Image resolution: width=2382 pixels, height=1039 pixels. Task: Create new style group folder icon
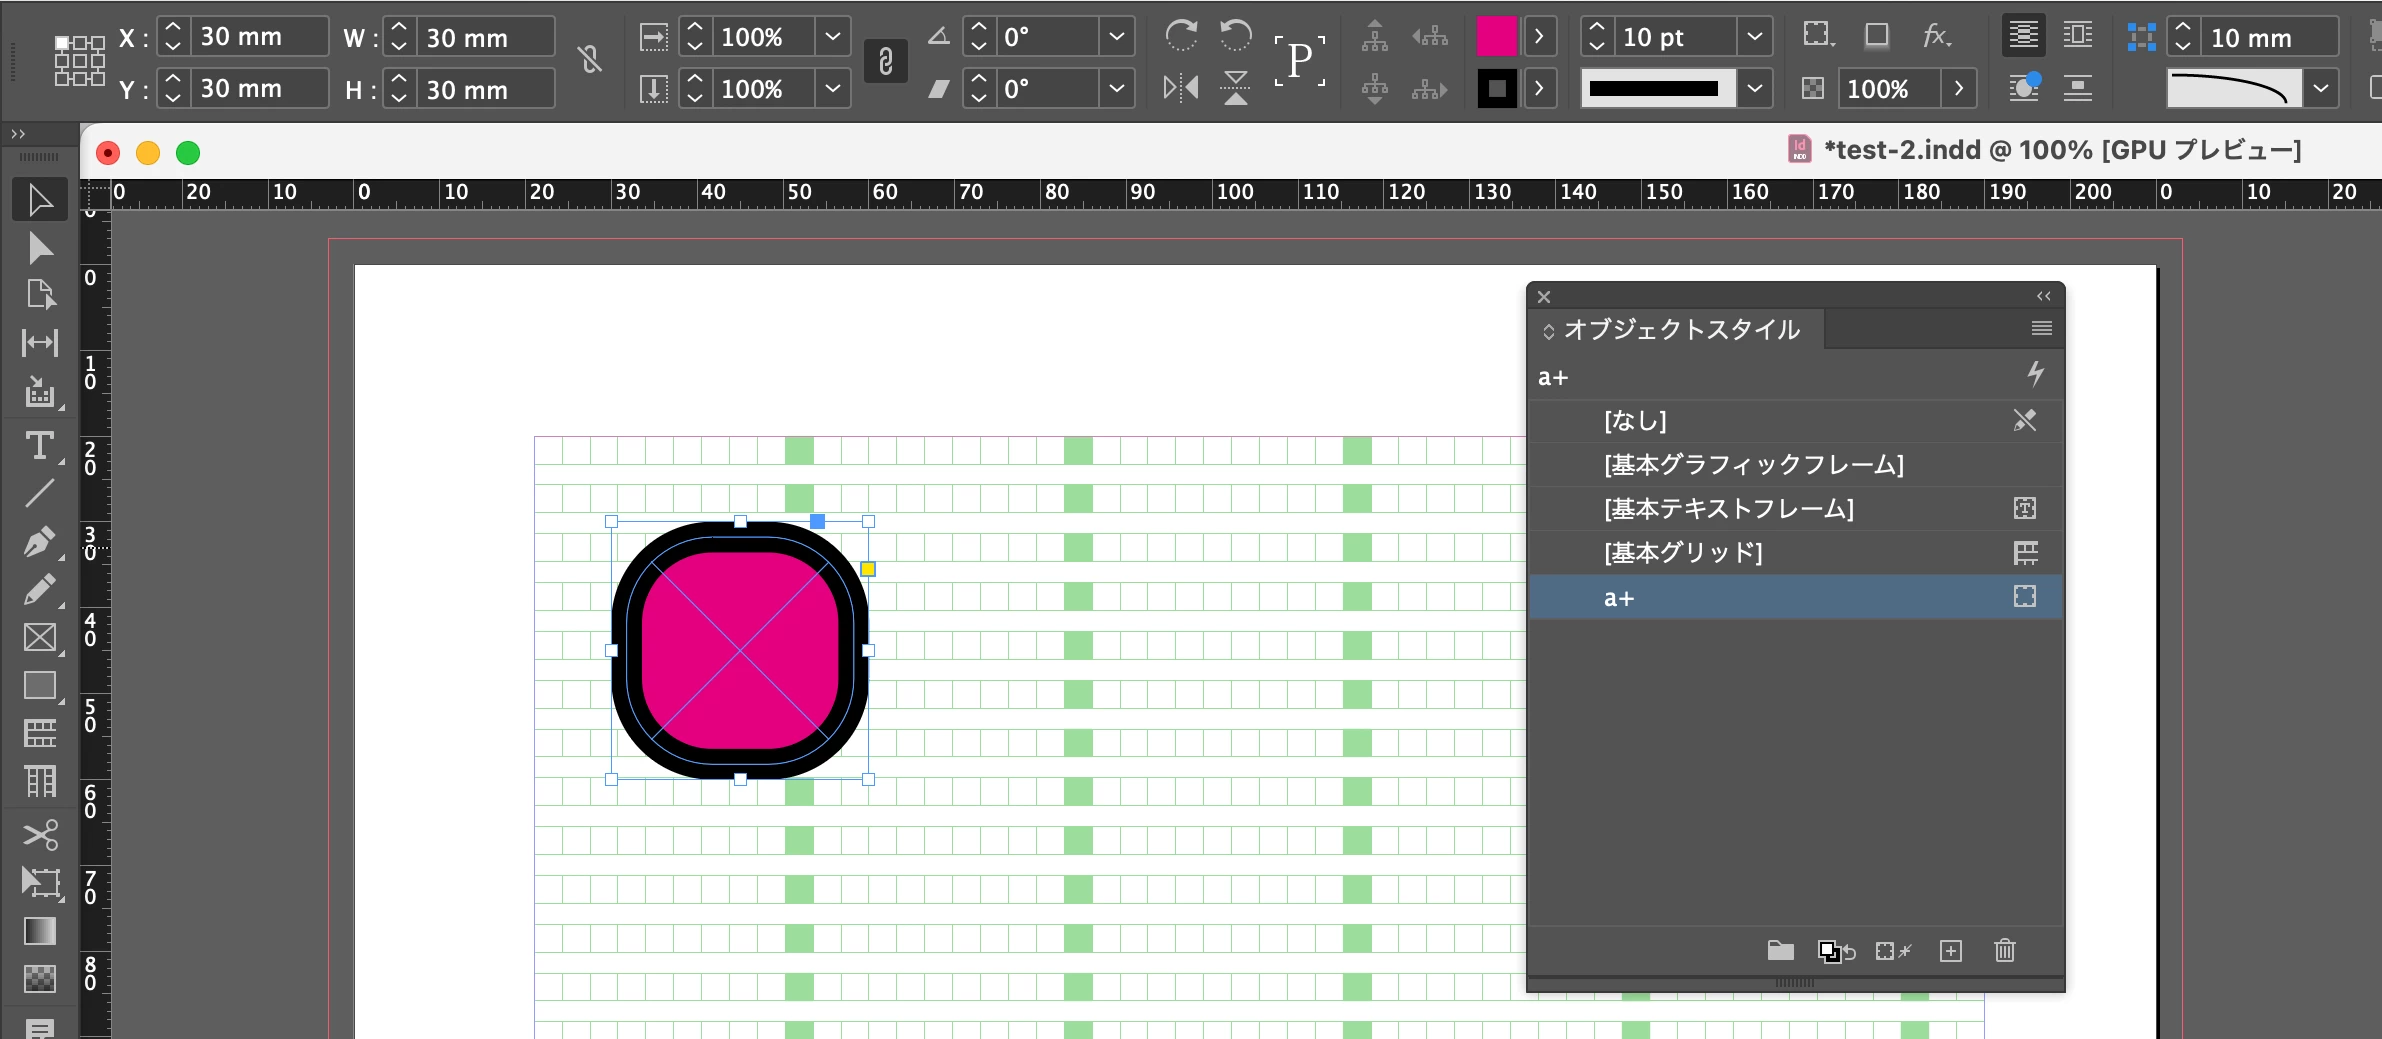click(1780, 951)
